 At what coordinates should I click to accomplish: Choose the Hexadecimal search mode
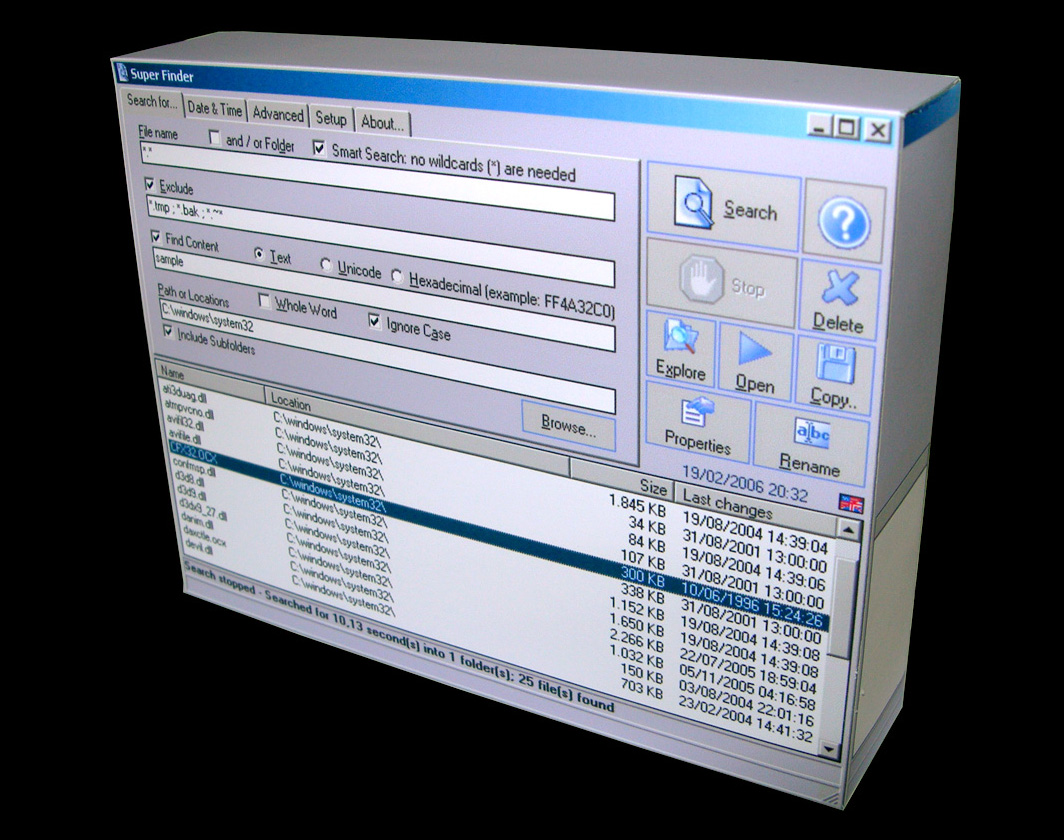[x=398, y=276]
